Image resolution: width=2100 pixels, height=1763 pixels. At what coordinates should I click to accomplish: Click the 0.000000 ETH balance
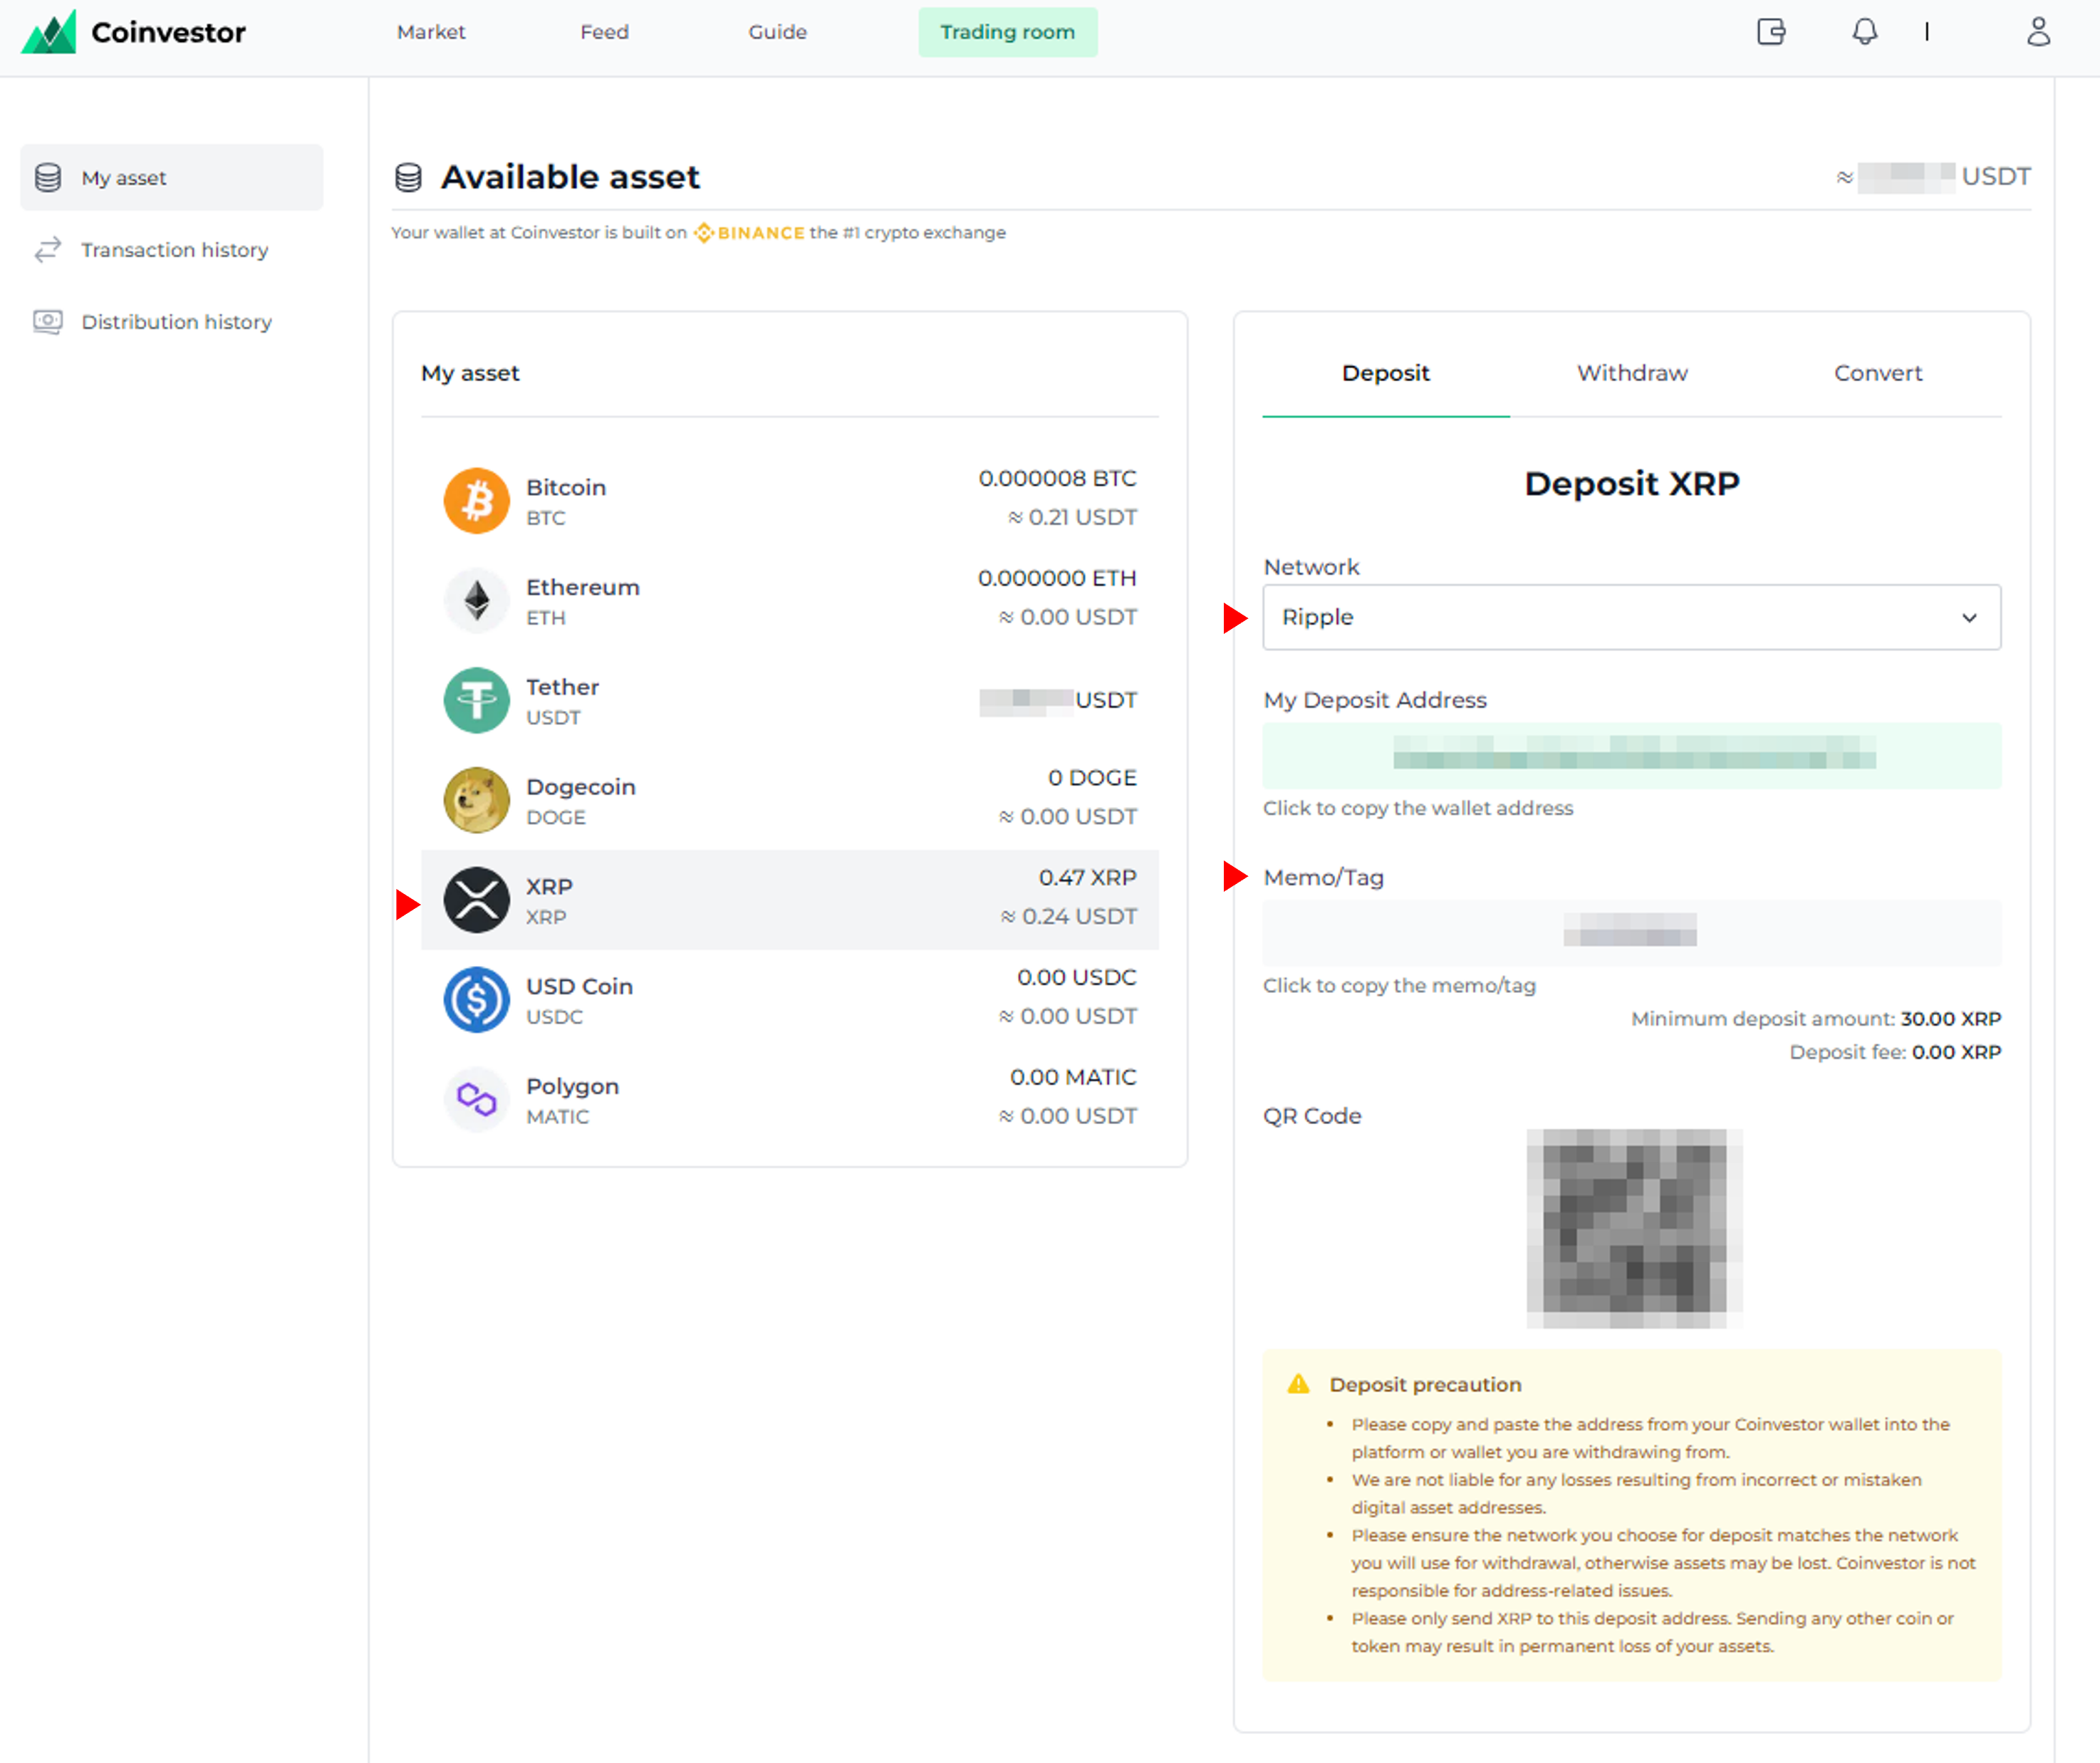1057,578
